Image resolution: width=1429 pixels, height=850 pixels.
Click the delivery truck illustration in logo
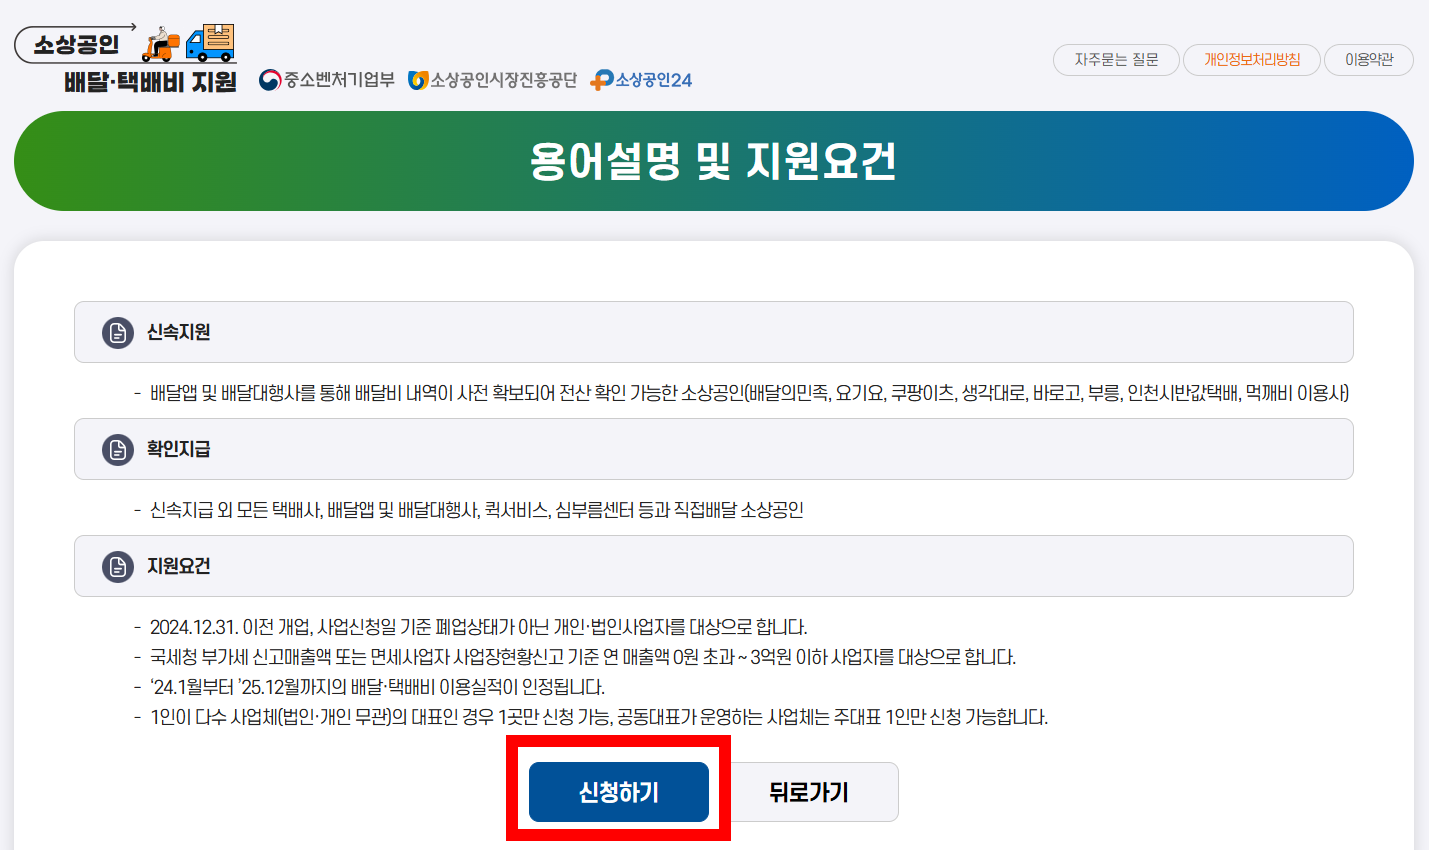coord(210,43)
